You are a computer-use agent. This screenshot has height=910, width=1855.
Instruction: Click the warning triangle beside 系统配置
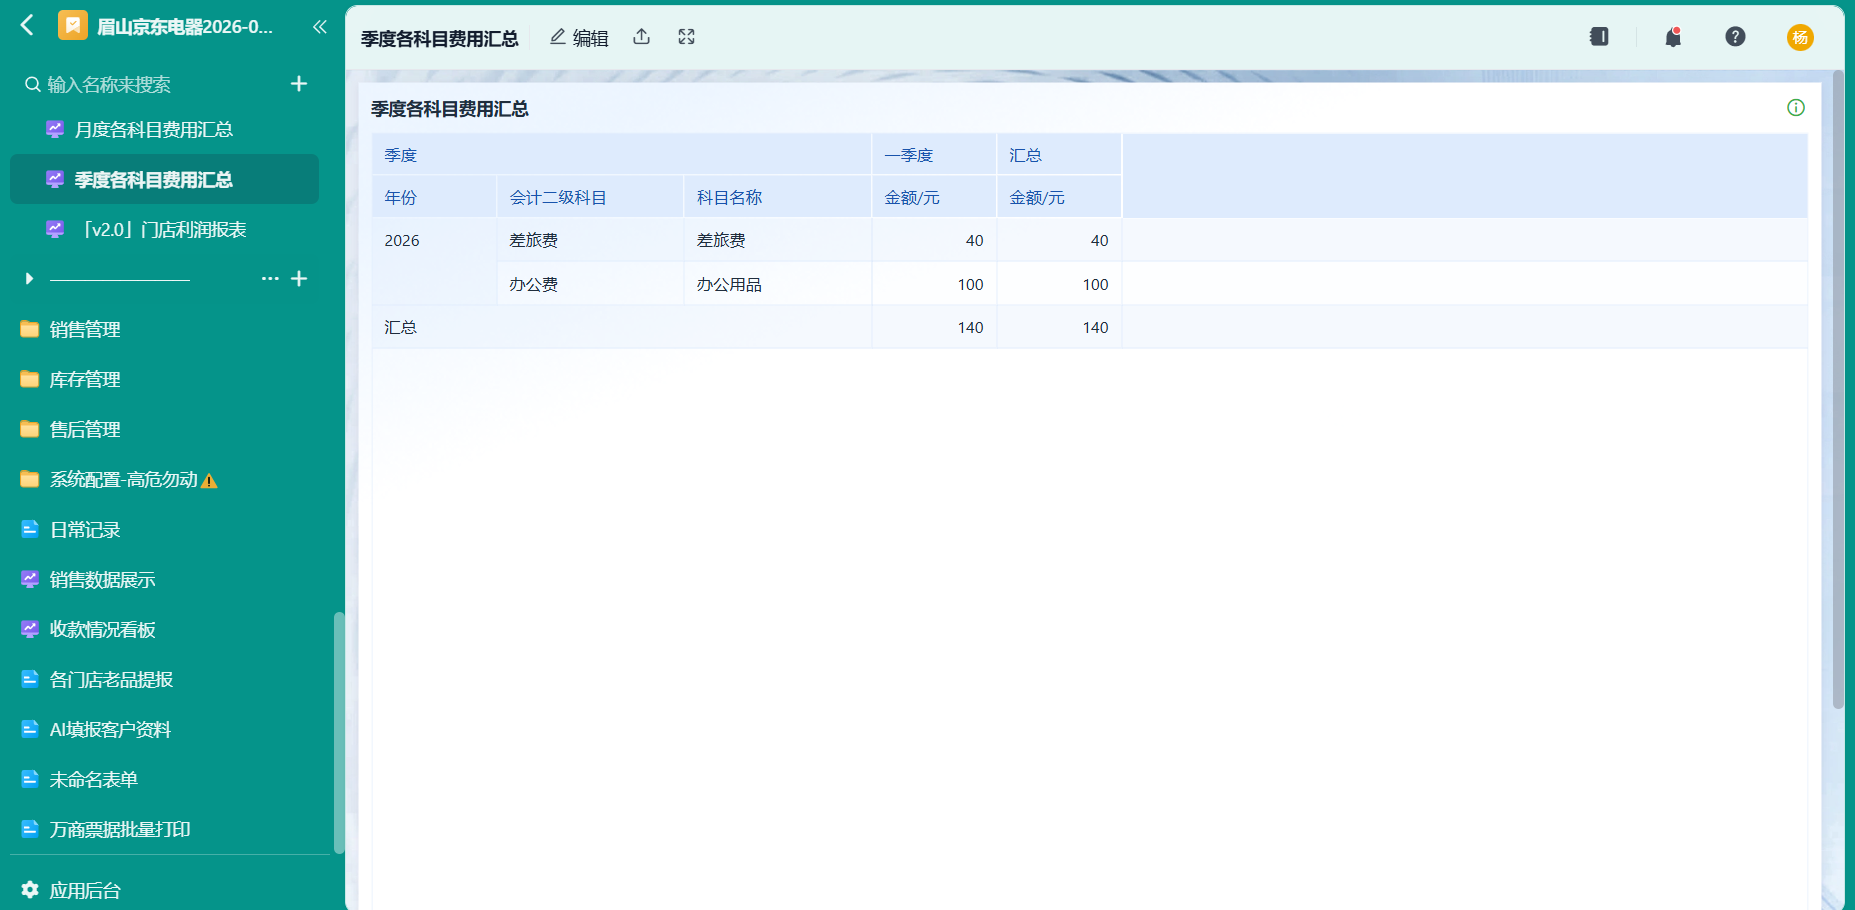click(x=209, y=481)
